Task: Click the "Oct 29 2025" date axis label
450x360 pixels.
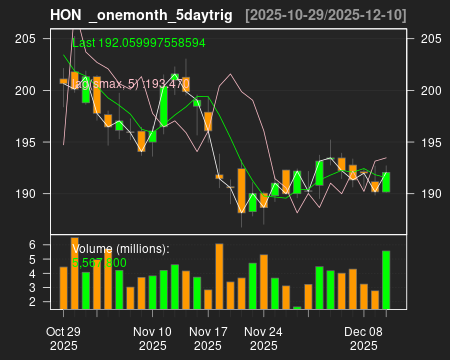Action: (x=63, y=338)
